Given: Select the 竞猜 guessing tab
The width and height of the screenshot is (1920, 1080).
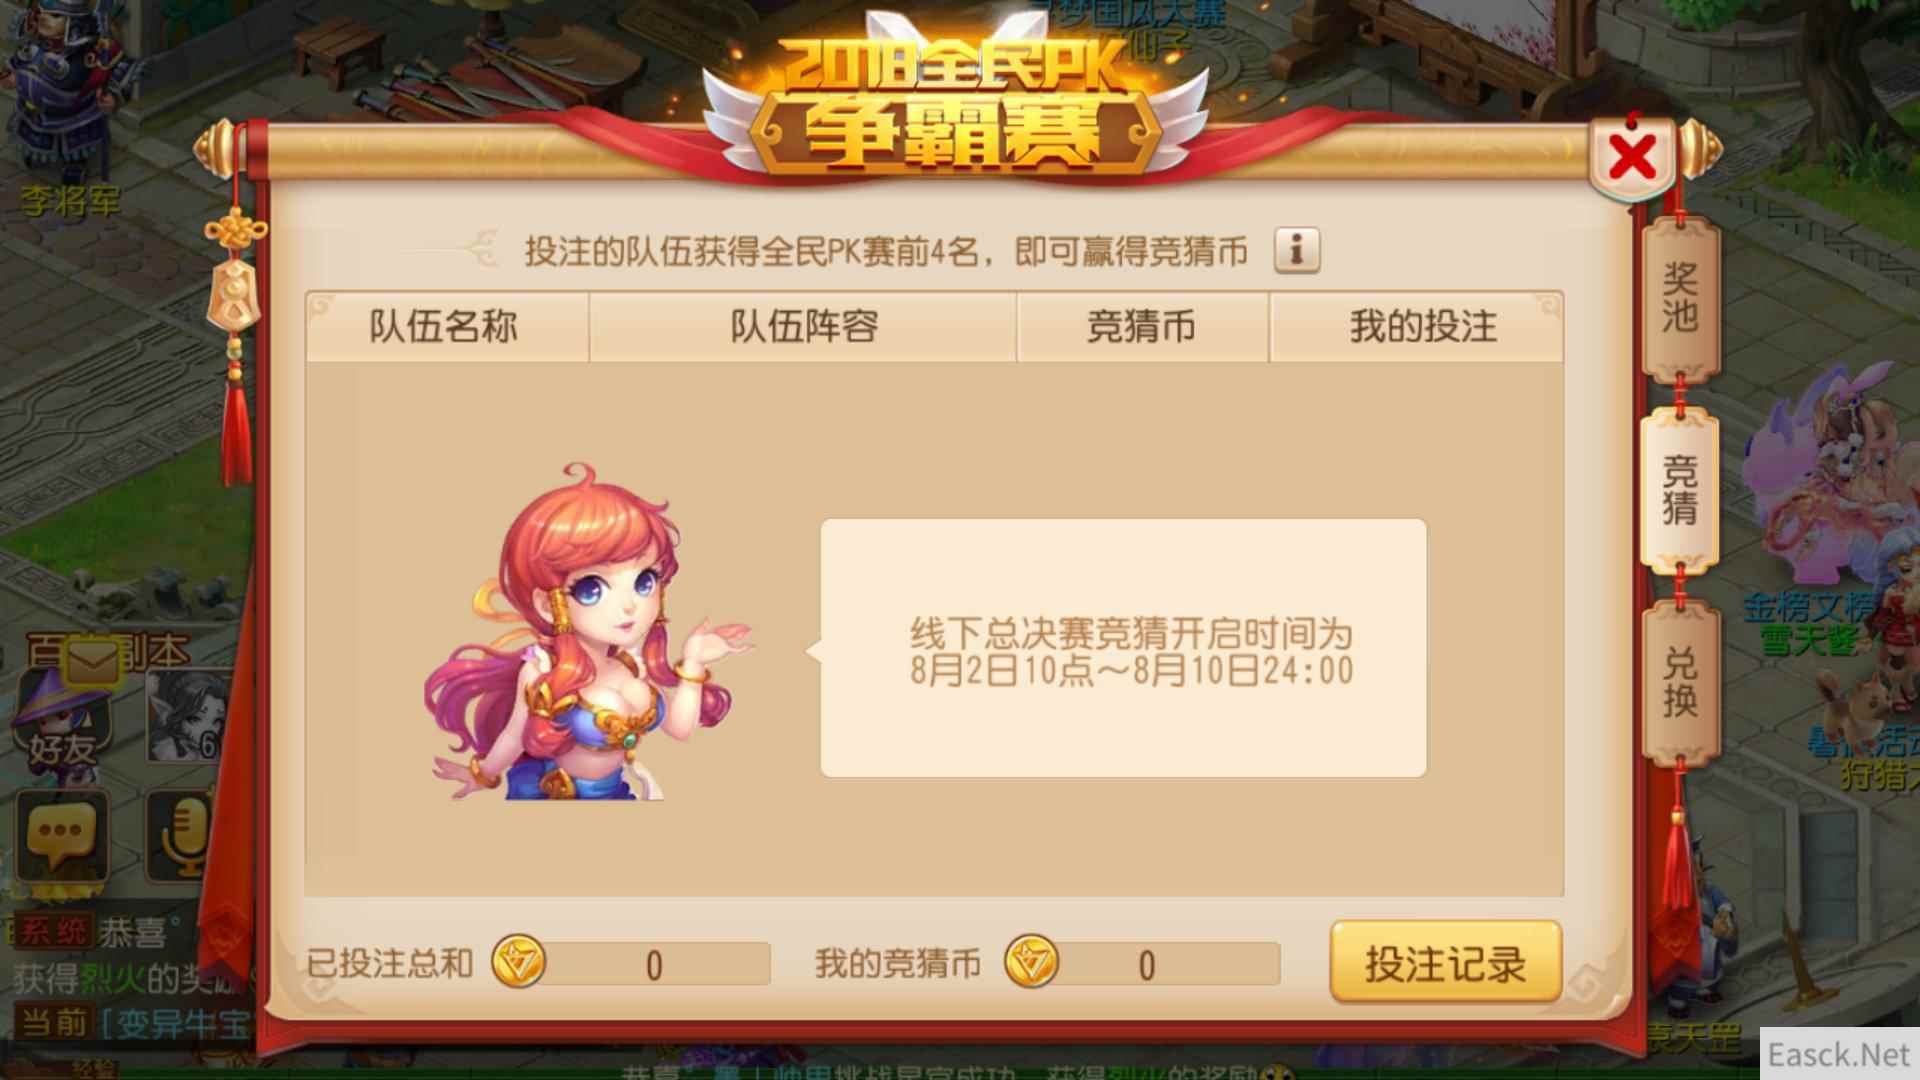Looking at the screenshot, I should click(x=1680, y=490).
